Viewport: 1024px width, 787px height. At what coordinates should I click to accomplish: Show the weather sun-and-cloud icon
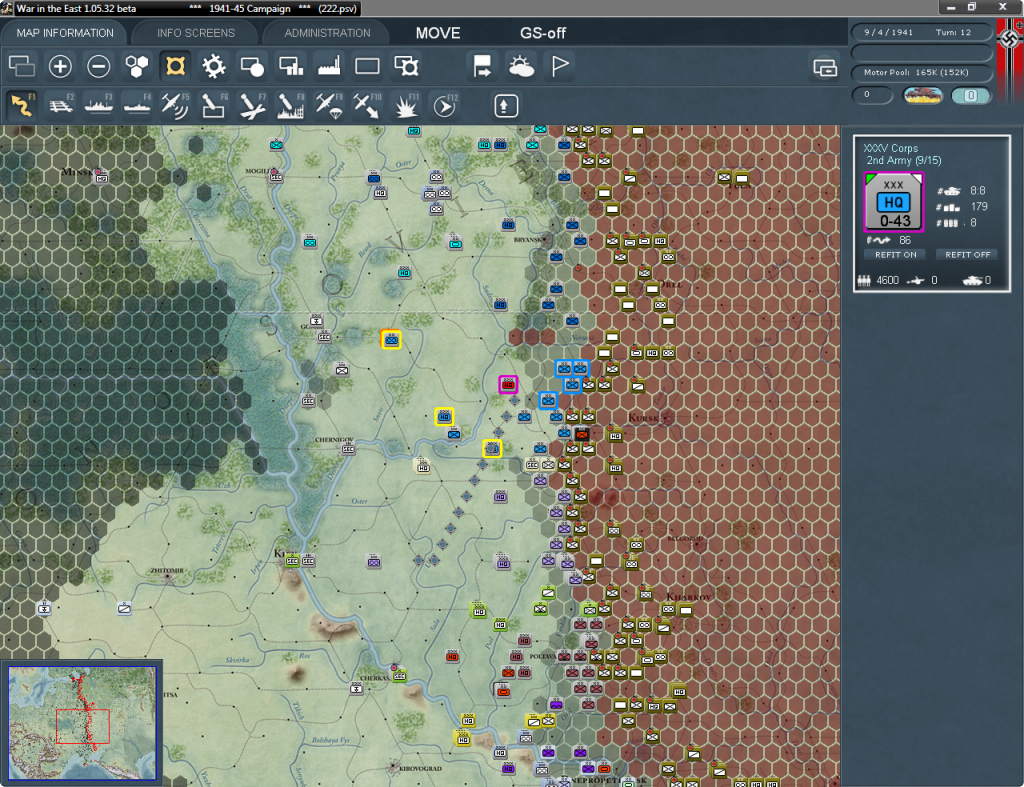(521, 66)
